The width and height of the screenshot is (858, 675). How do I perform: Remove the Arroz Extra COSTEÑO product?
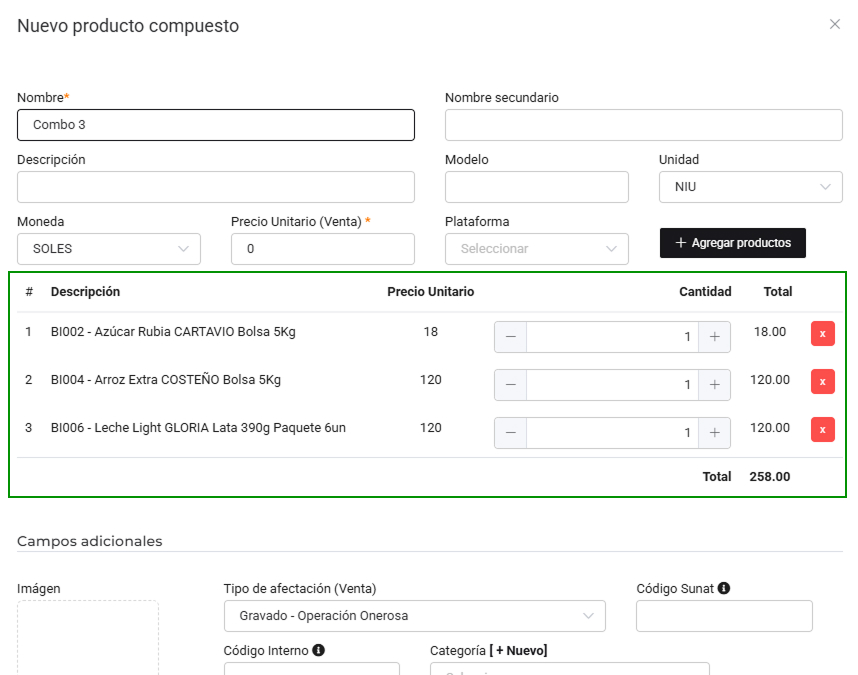[x=822, y=381]
